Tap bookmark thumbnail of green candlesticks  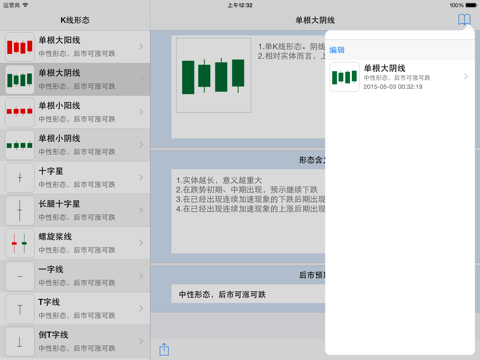pos(344,77)
